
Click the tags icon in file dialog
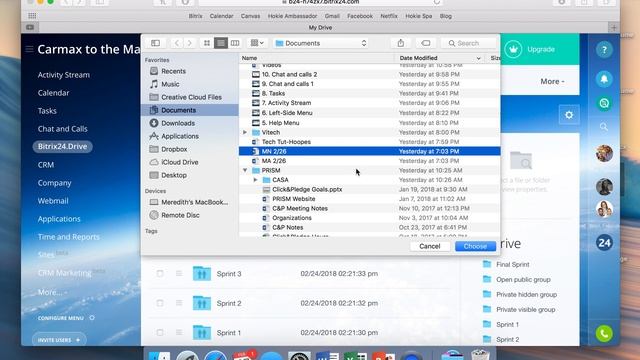point(426,43)
